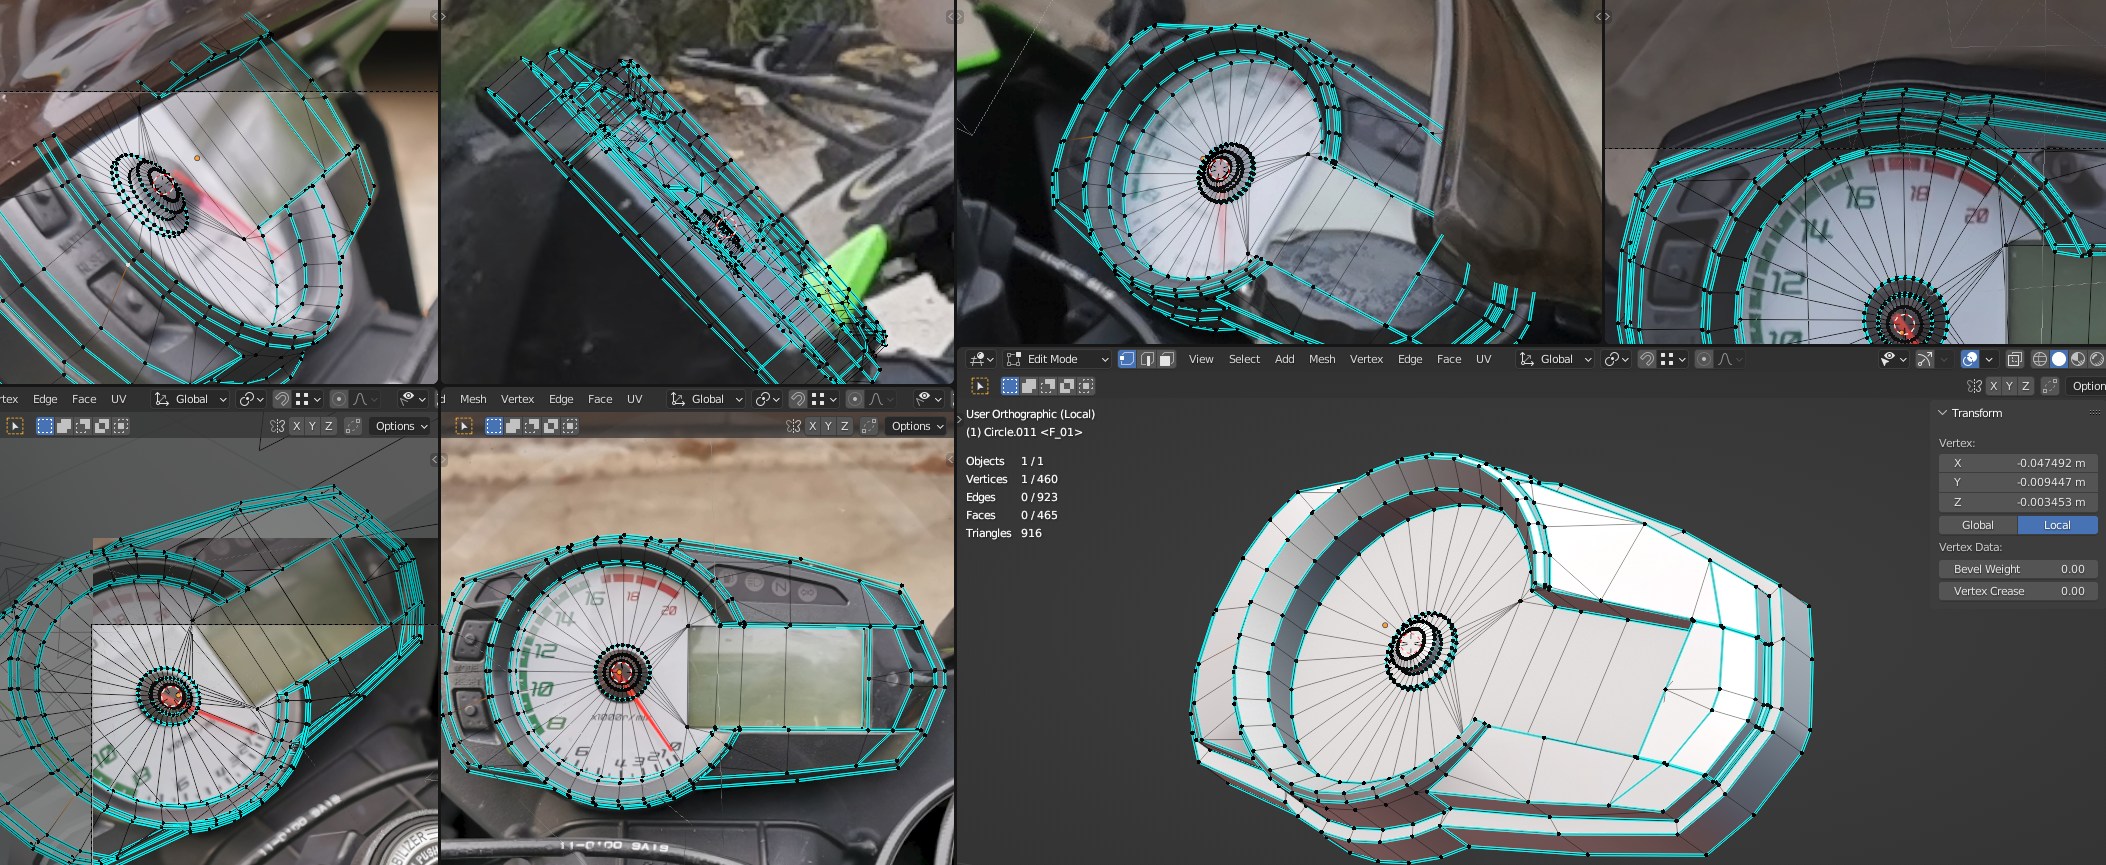Image resolution: width=2106 pixels, height=865 pixels.
Task: Open the Add menu
Action: 1284,359
